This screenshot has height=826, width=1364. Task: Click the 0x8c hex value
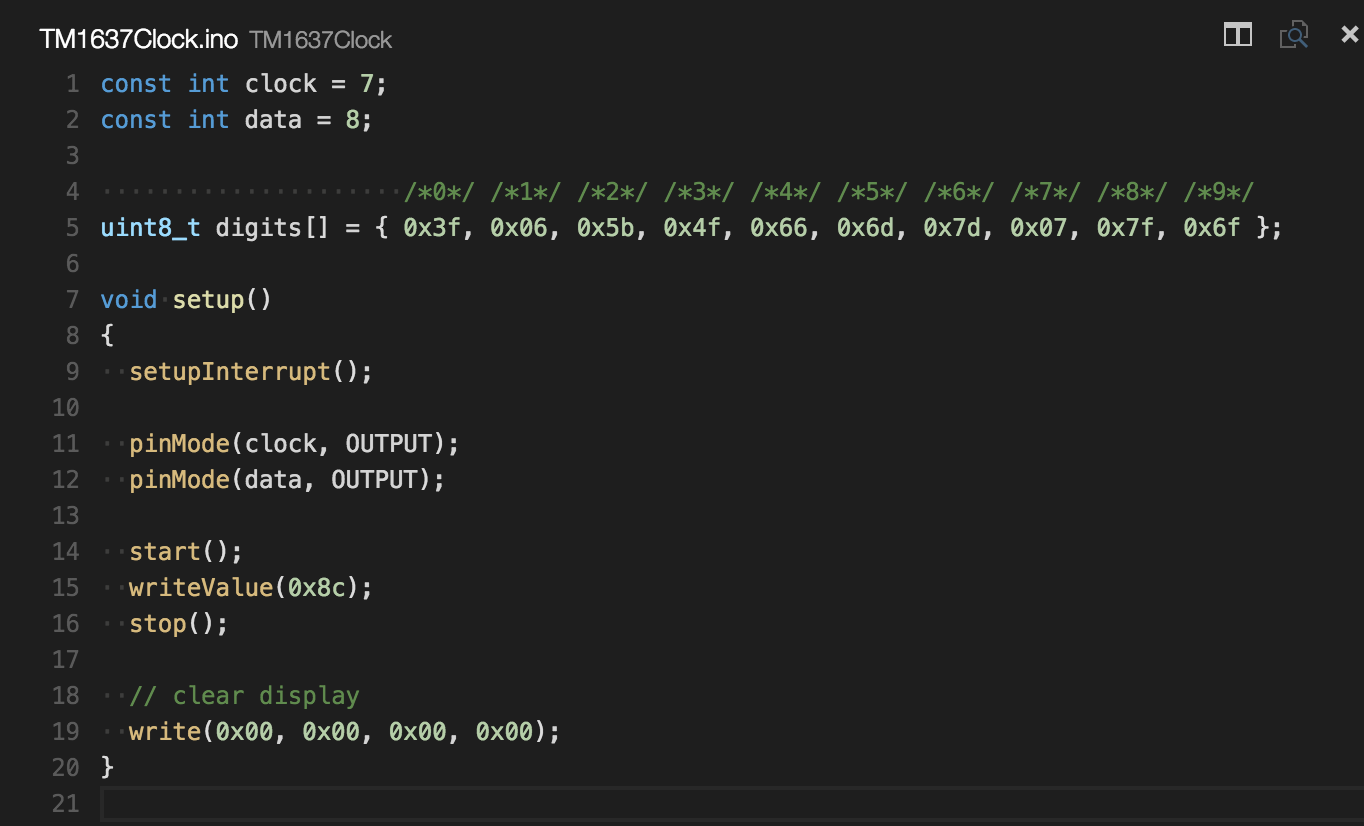[x=316, y=588]
